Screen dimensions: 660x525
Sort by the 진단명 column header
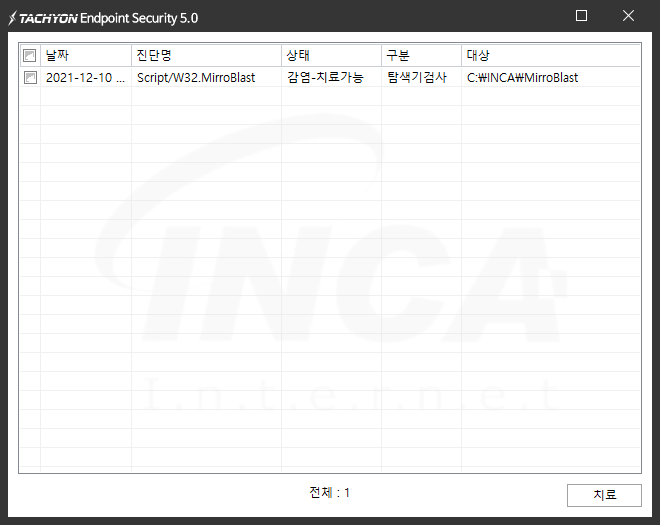tap(206, 55)
